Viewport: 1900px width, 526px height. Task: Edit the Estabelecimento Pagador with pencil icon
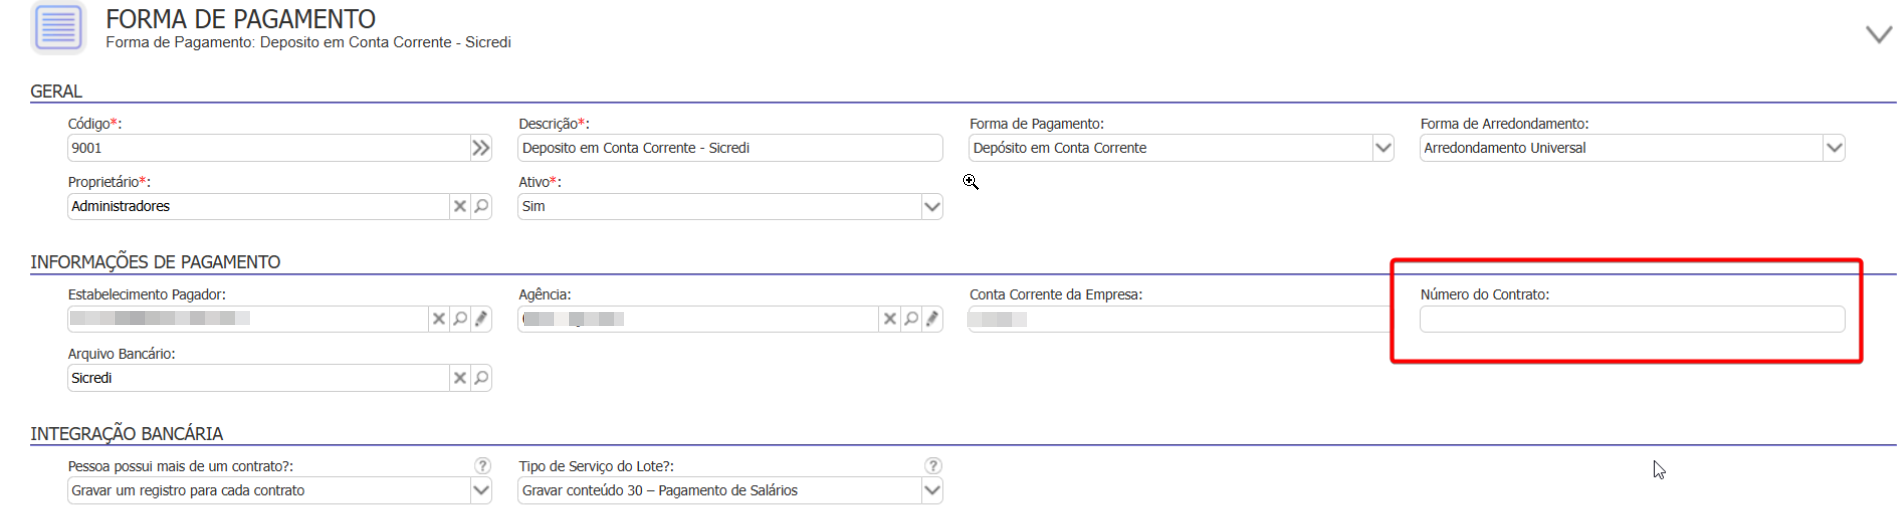[482, 319]
